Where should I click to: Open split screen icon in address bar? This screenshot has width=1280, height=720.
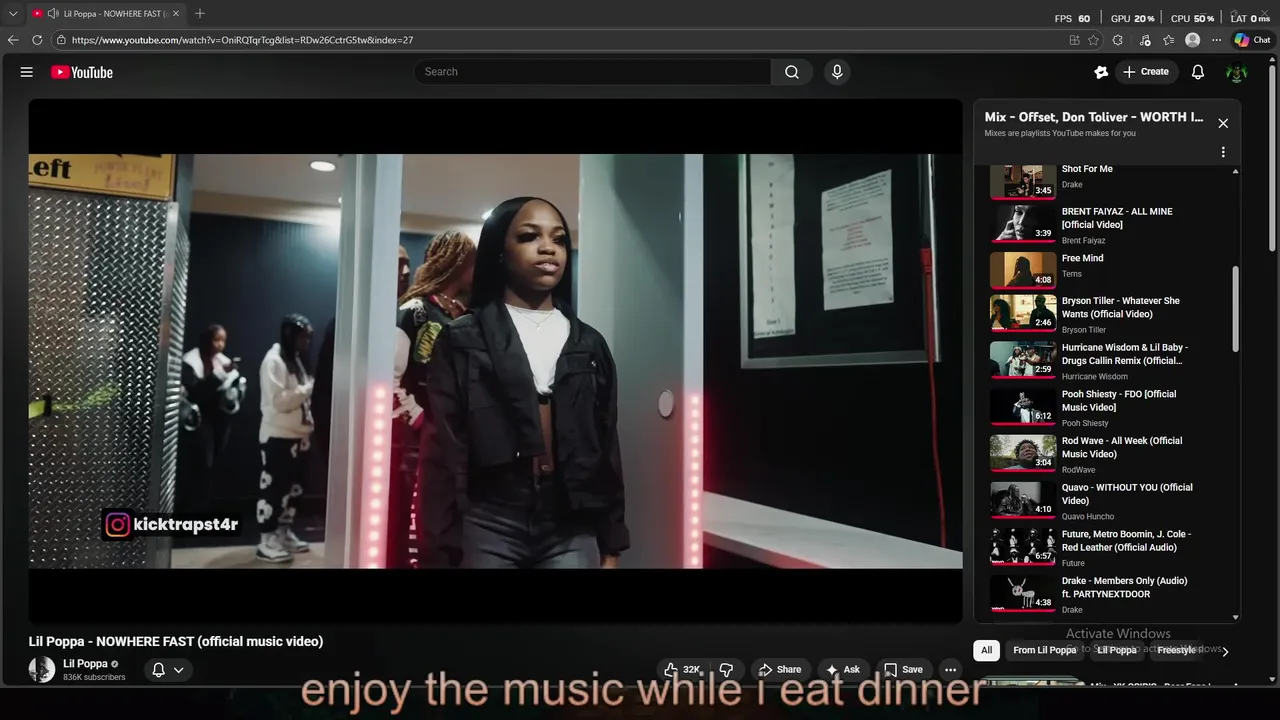[x=1075, y=40]
